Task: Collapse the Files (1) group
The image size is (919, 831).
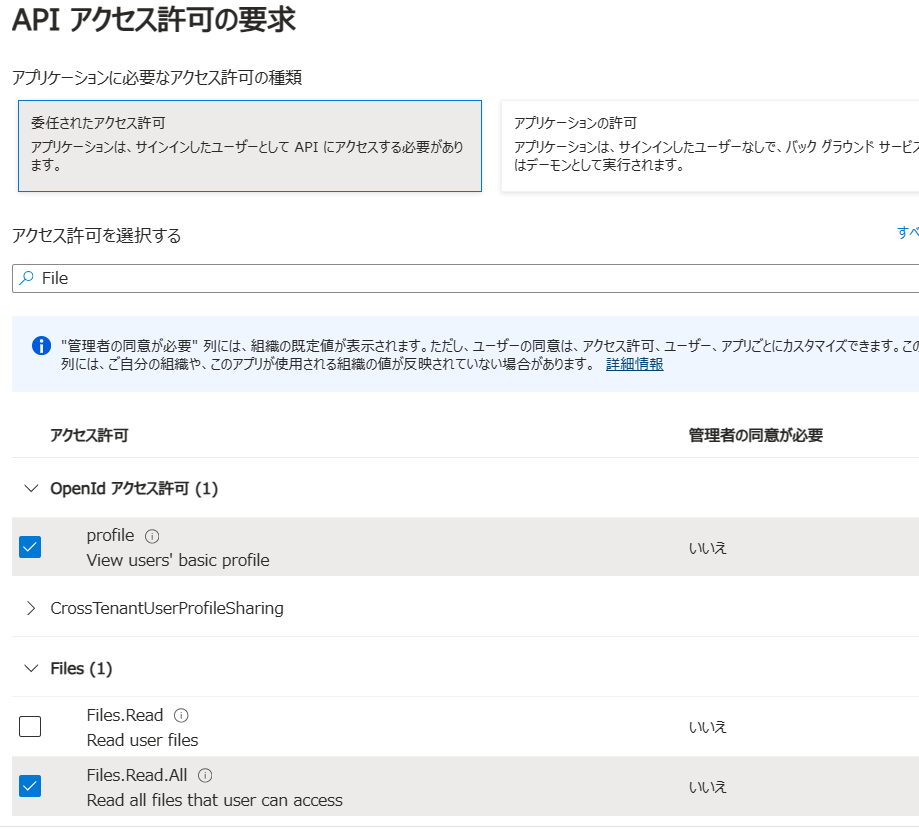Action: 31,668
